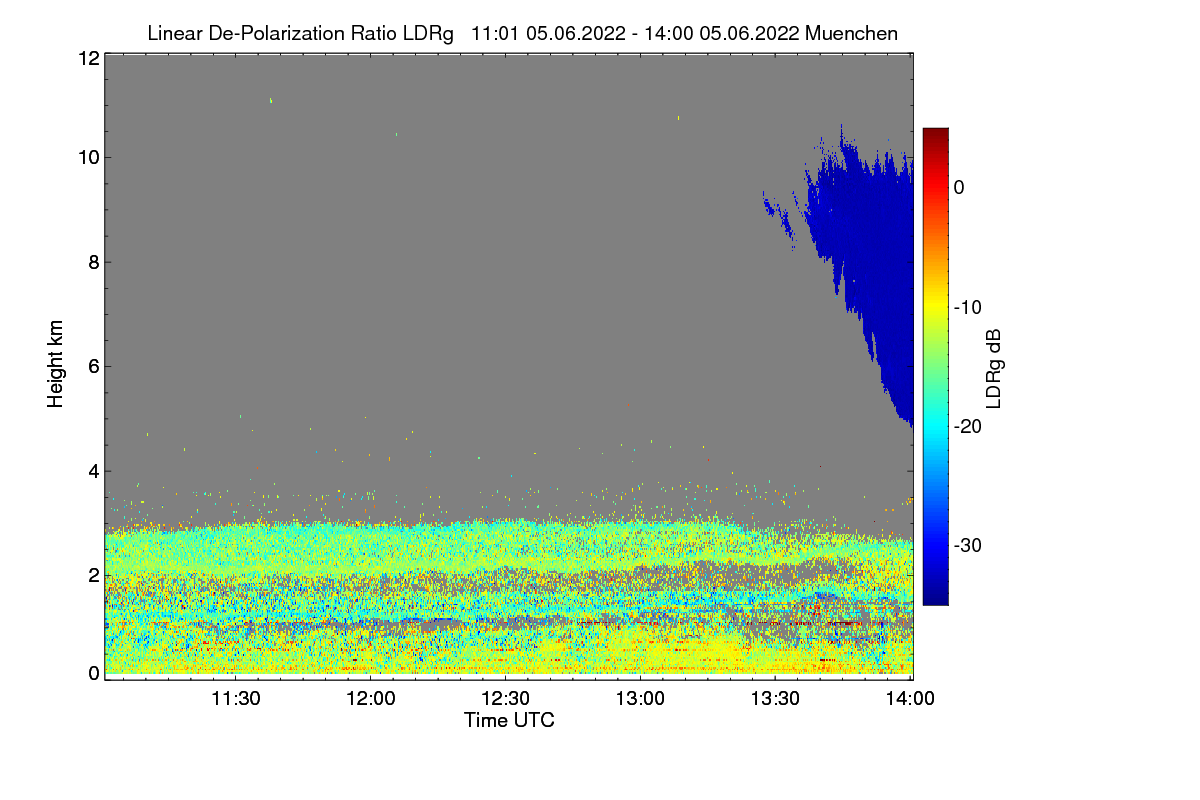Click the height tick label 8
Image resolution: width=1200 pixels, height=800 pixels.
(x=93, y=262)
